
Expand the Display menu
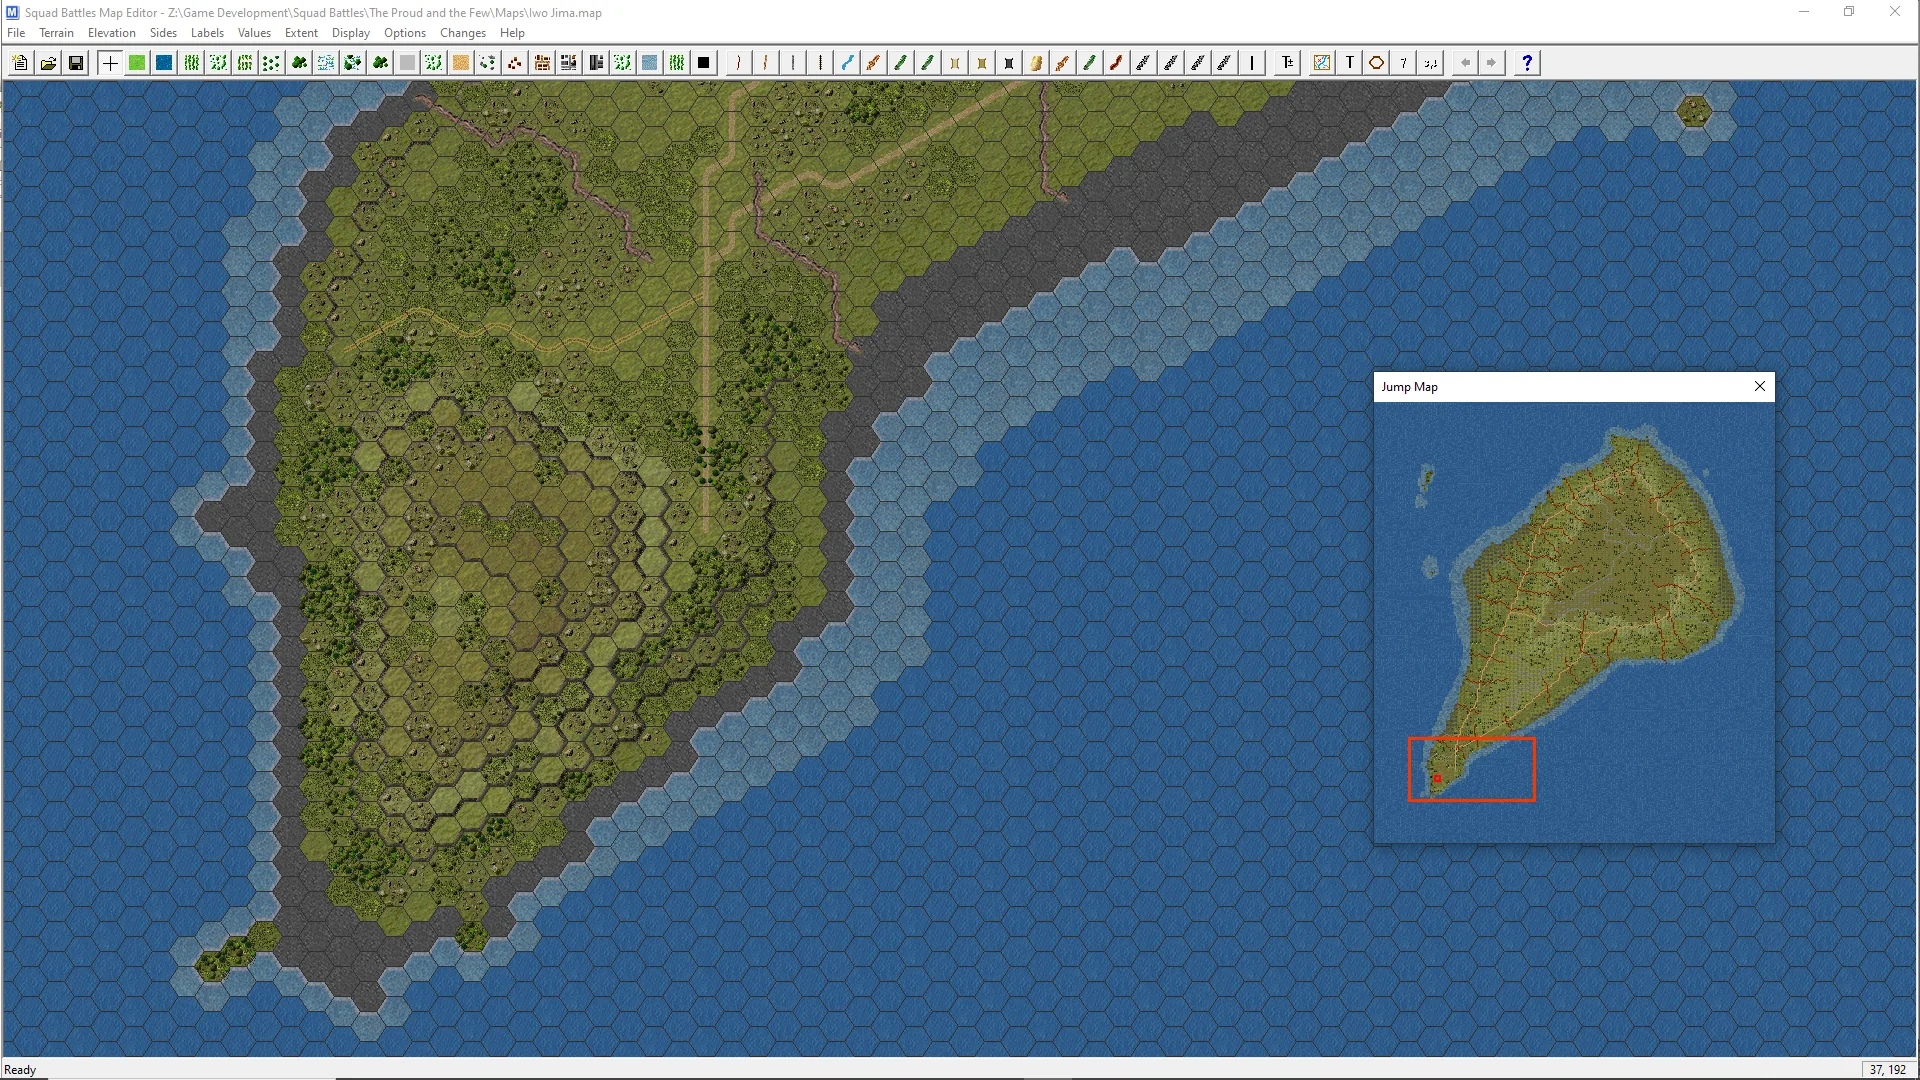pos(350,33)
